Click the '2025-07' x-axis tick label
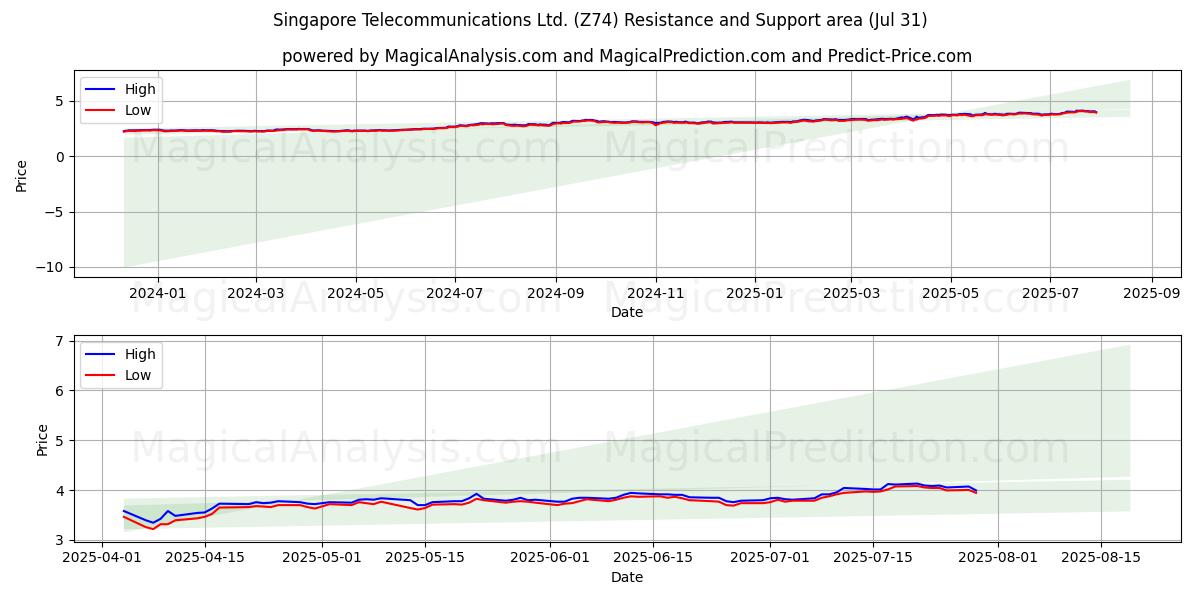The width and height of the screenshot is (1200, 600). [1050, 293]
